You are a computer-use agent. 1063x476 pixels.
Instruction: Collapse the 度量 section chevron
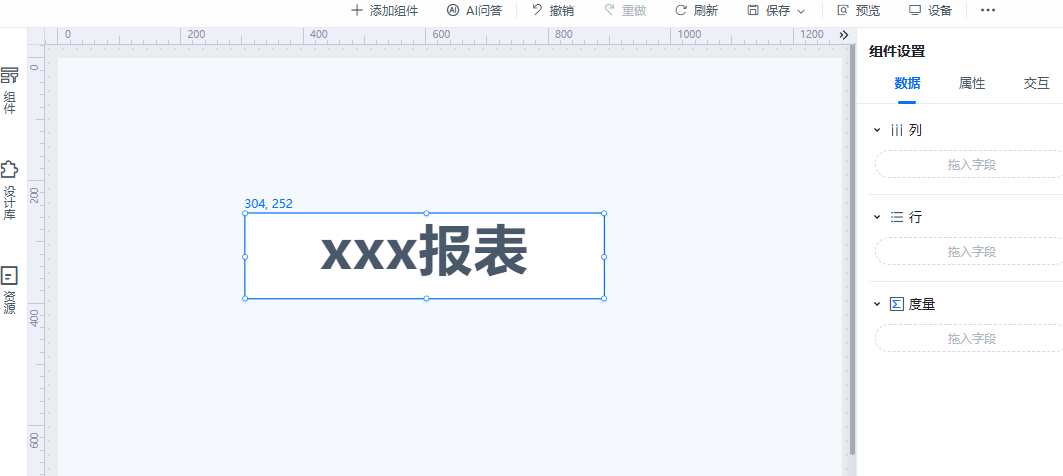pyautogui.click(x=877, y=304)
